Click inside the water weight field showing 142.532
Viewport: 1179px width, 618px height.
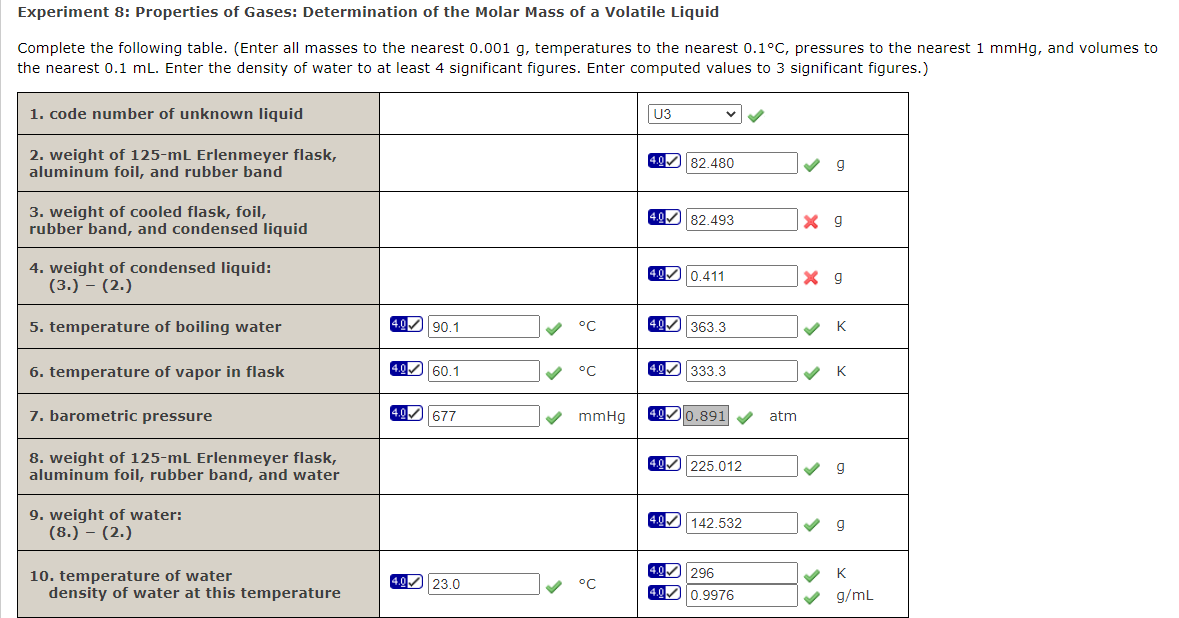coord(740,521)
